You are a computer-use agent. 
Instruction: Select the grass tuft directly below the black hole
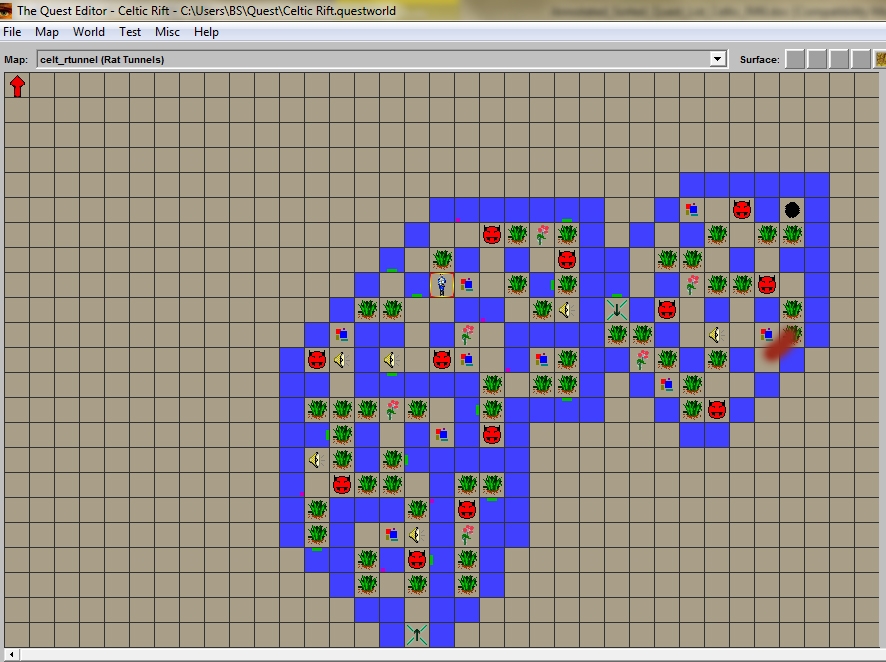792,234
